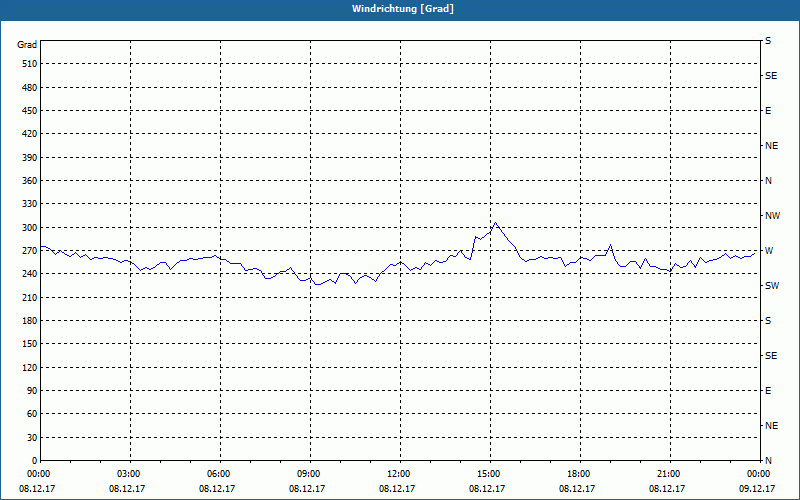Click the 09.12.17 date label

(x=757, y=489)
